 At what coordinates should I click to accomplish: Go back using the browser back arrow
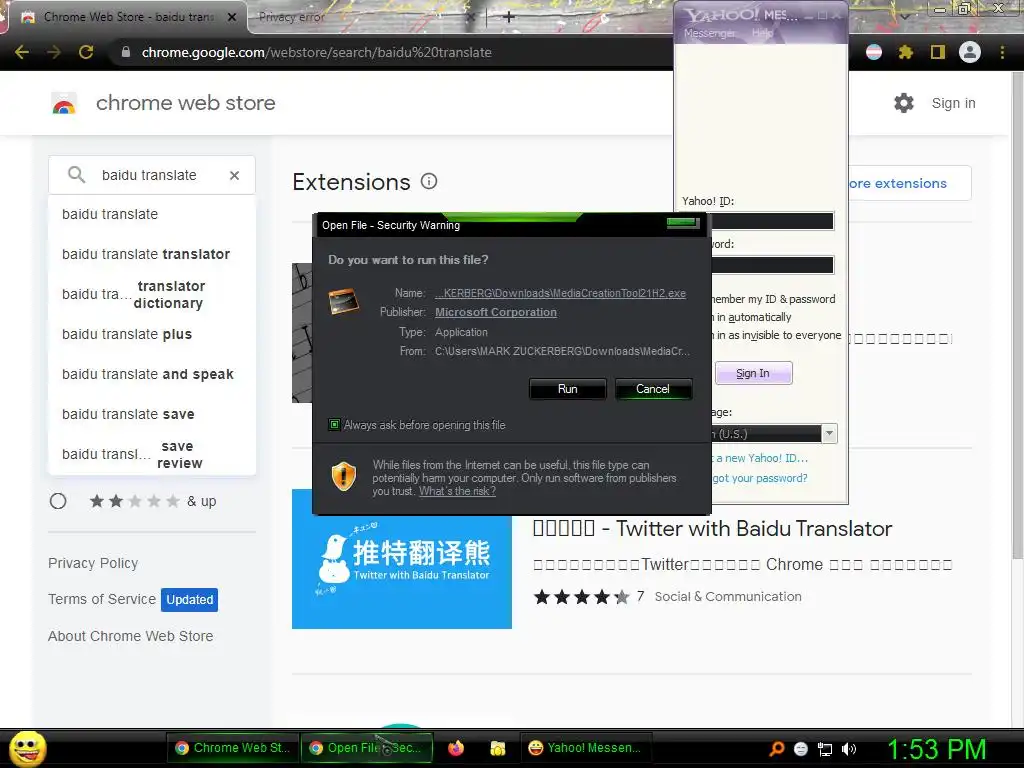coord(22,52)
